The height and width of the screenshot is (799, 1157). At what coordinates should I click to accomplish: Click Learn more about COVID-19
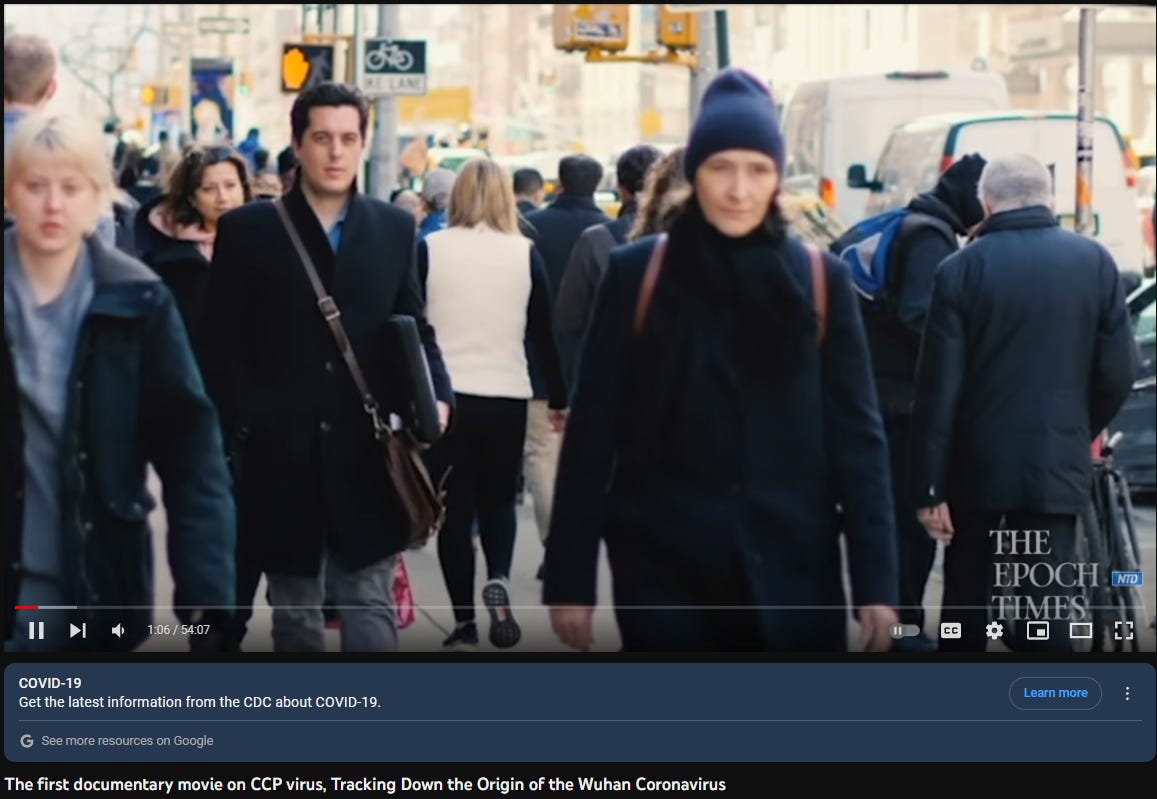tap(1055, 693)
